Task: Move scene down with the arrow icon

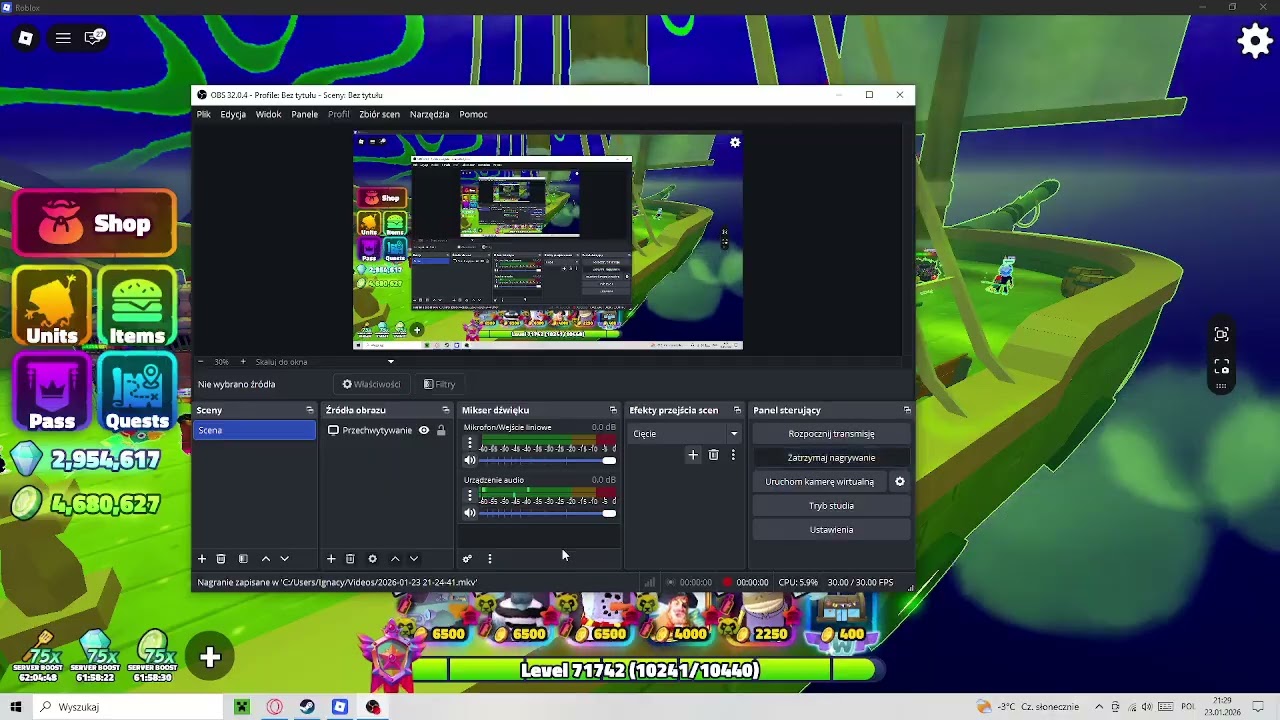Action: [284, 559]
